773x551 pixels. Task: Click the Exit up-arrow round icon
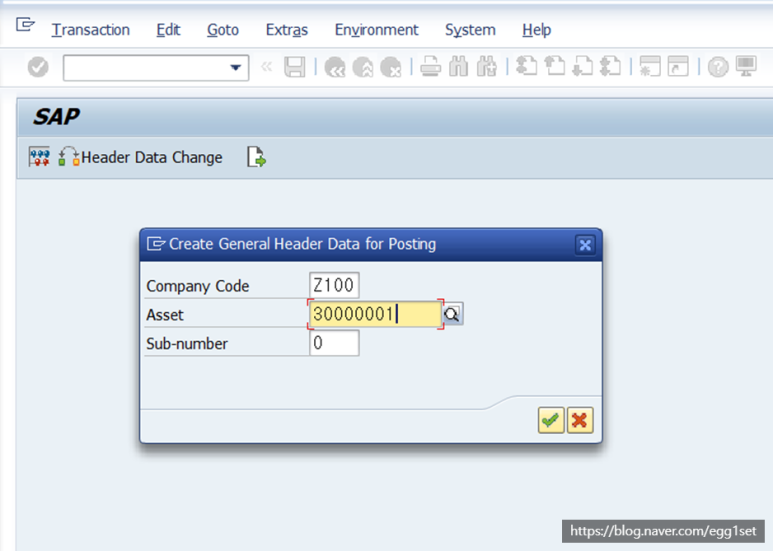pyautogui.click(x=363, y=67)
